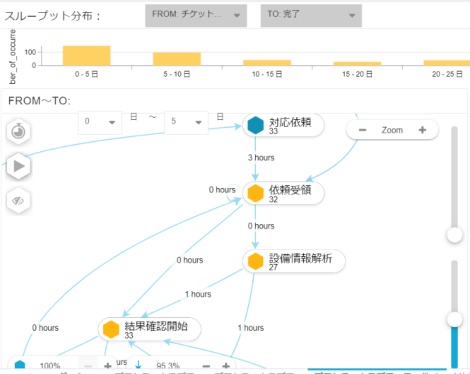Viewport: 470px width, 374px height.
Task: Click the lower vertical slider handle
Action: coord(454,320)
